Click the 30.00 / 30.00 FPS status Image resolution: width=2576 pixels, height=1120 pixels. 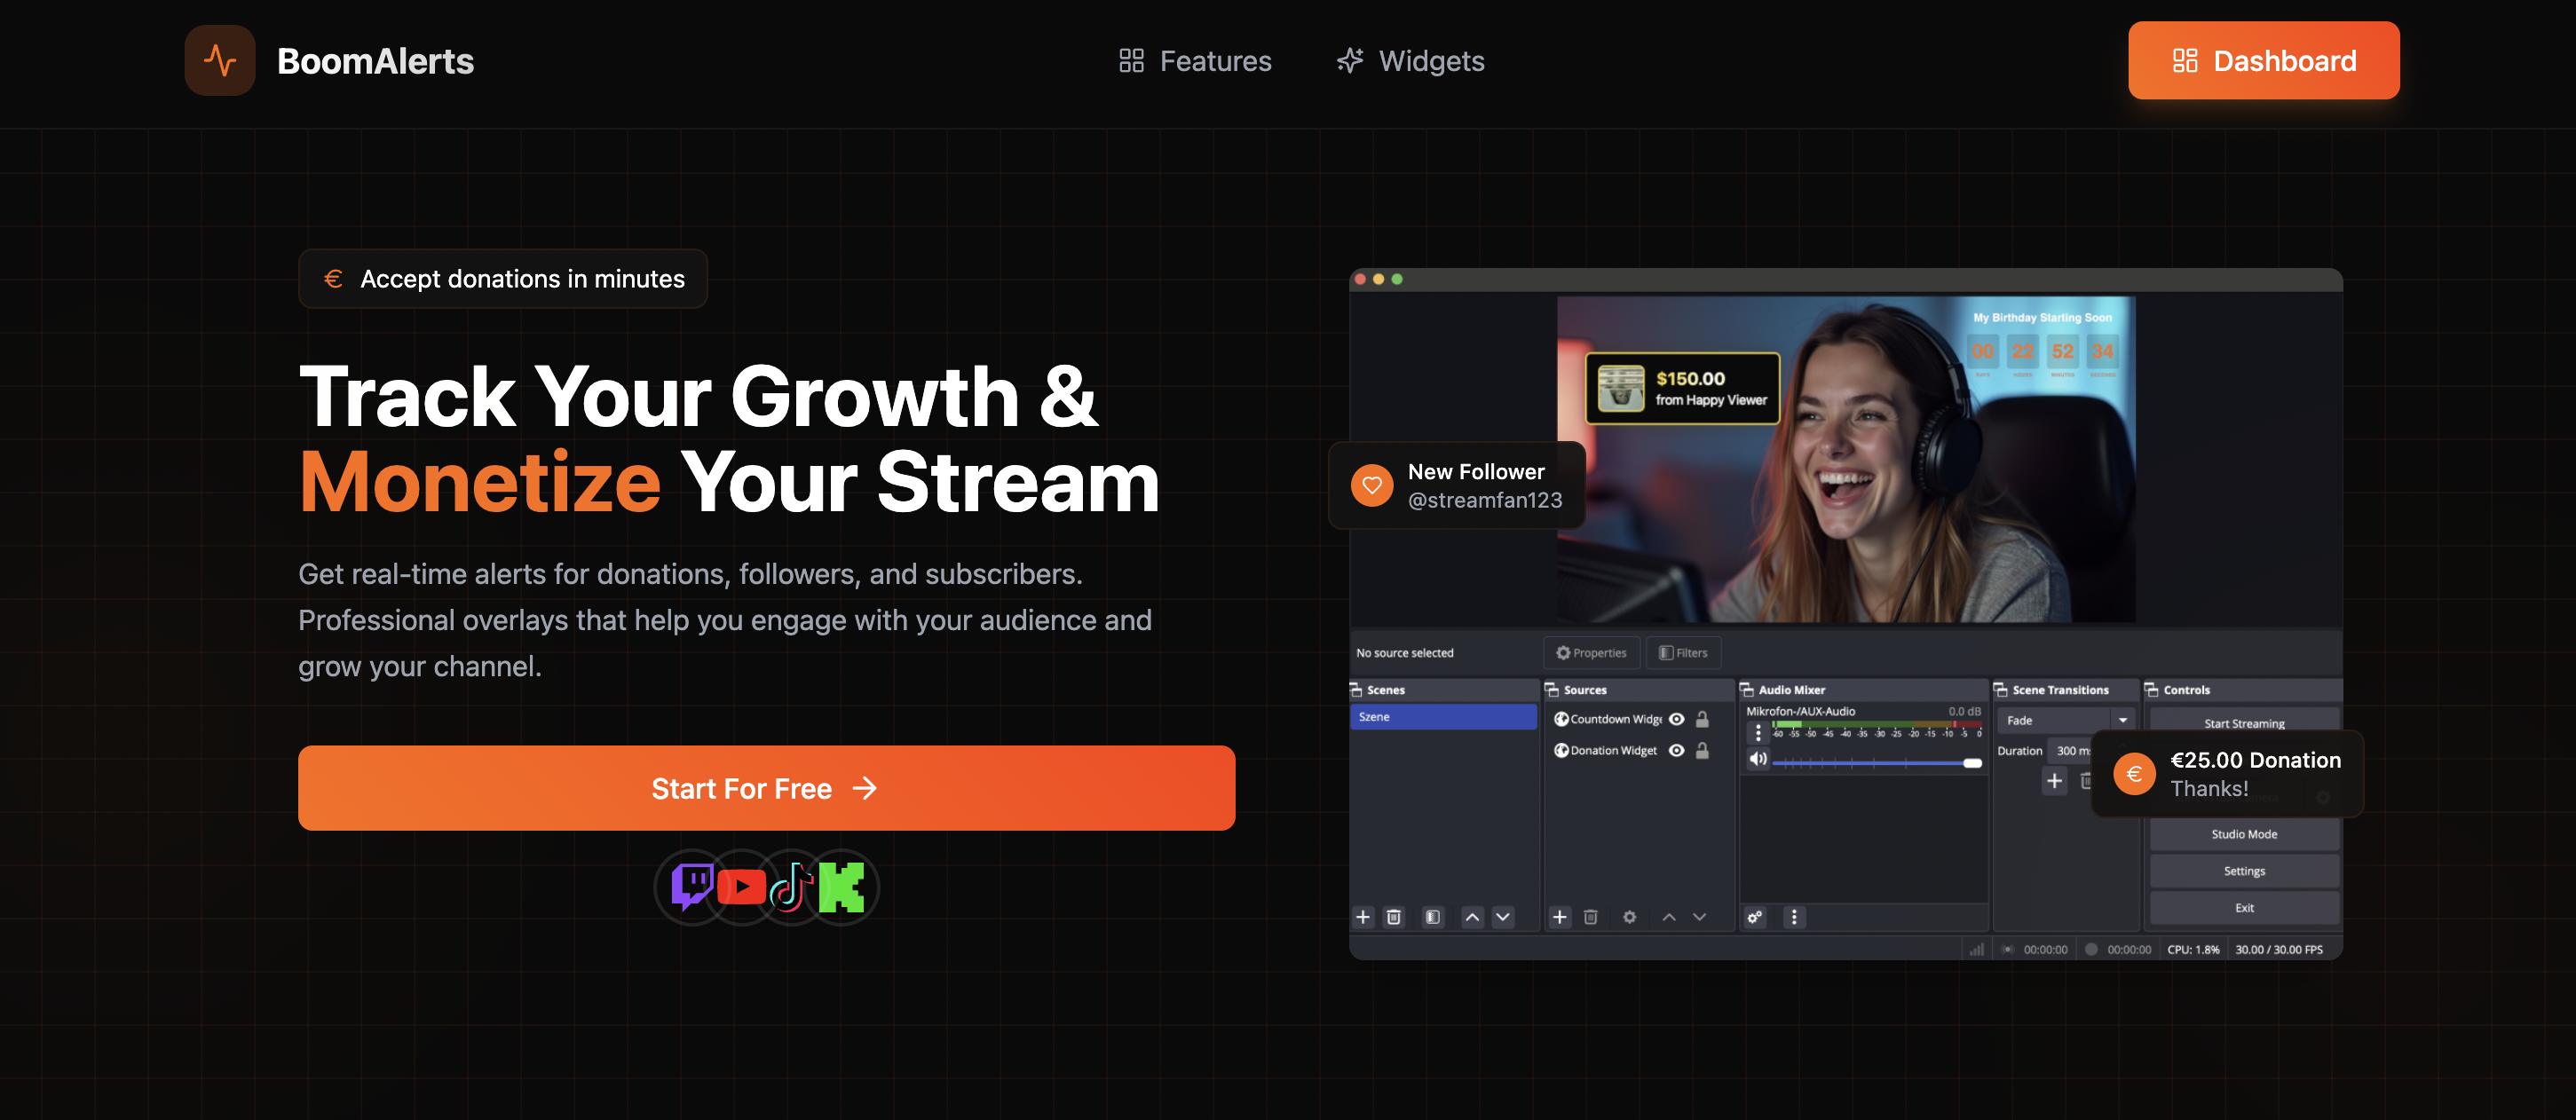2279,950
